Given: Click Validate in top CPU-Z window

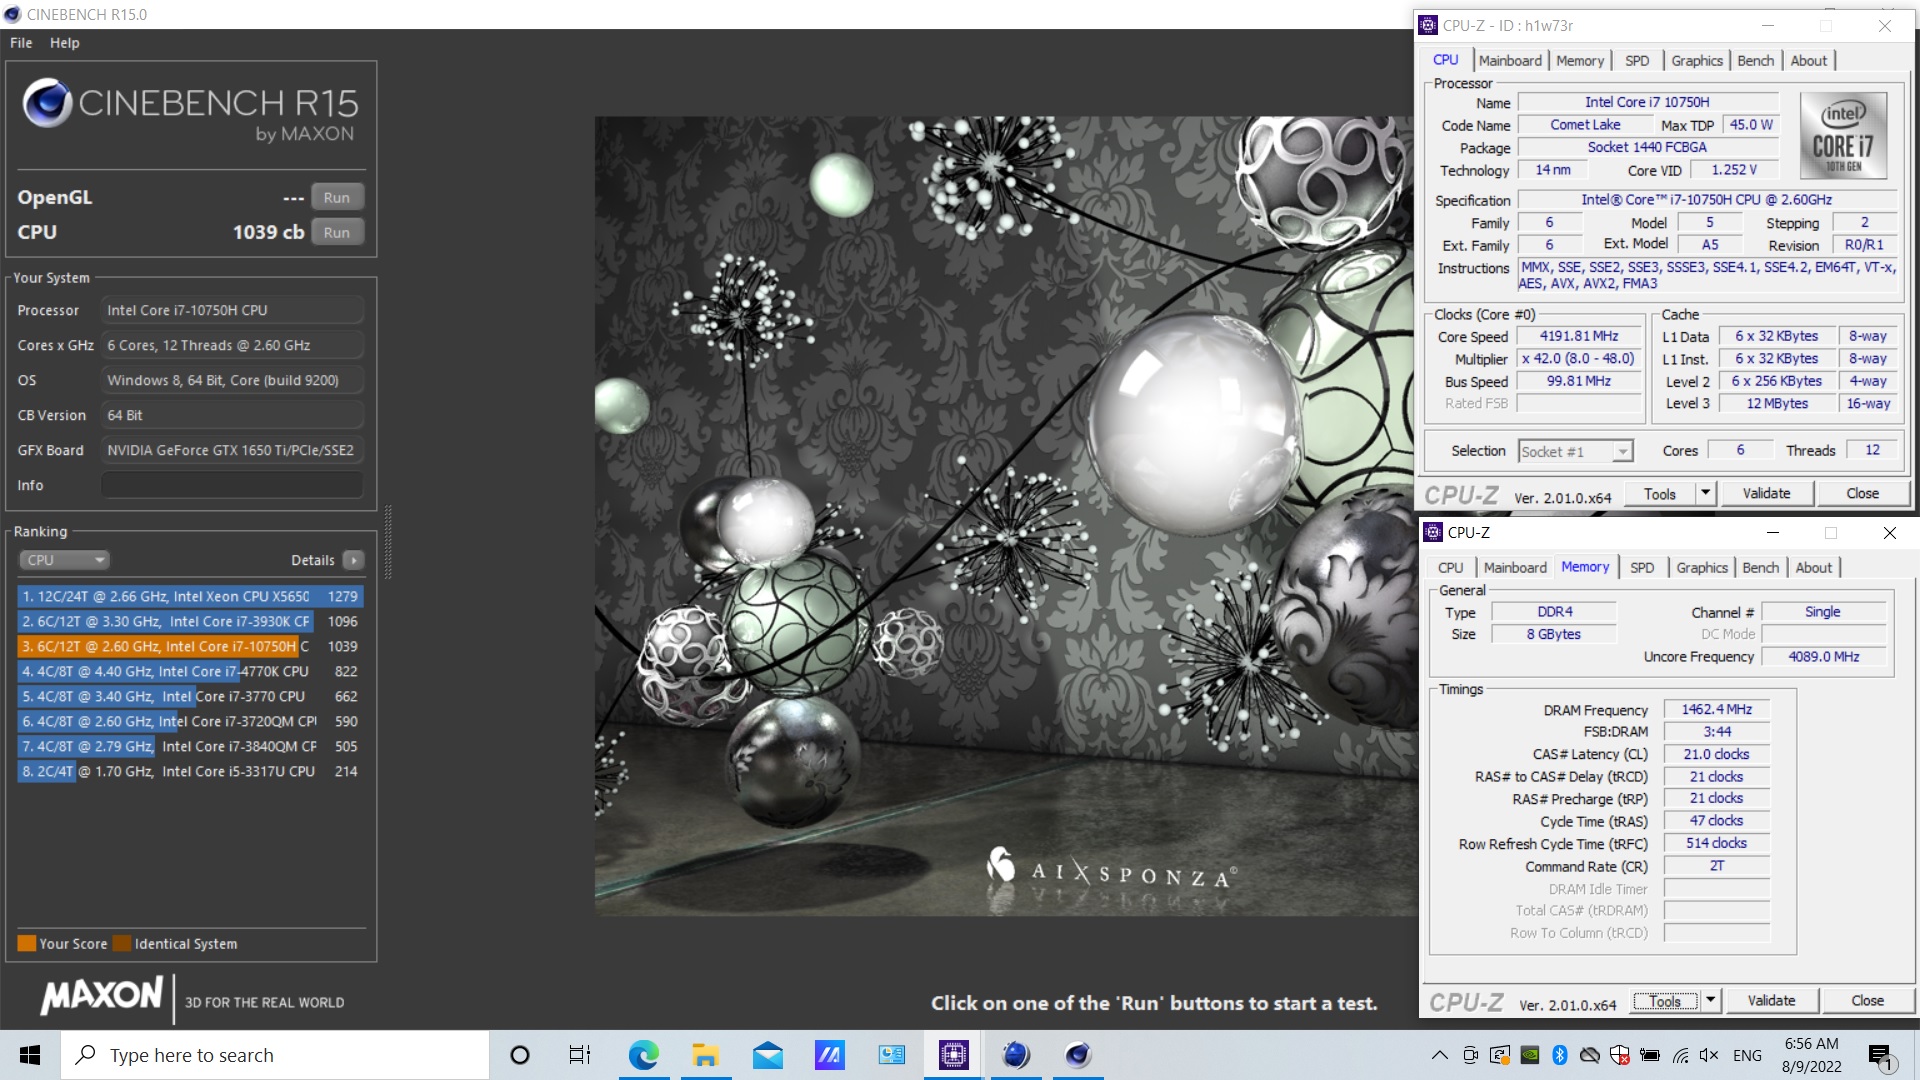Looking at the screenshot, I should pyautogui.click(x=1766, y=494).
